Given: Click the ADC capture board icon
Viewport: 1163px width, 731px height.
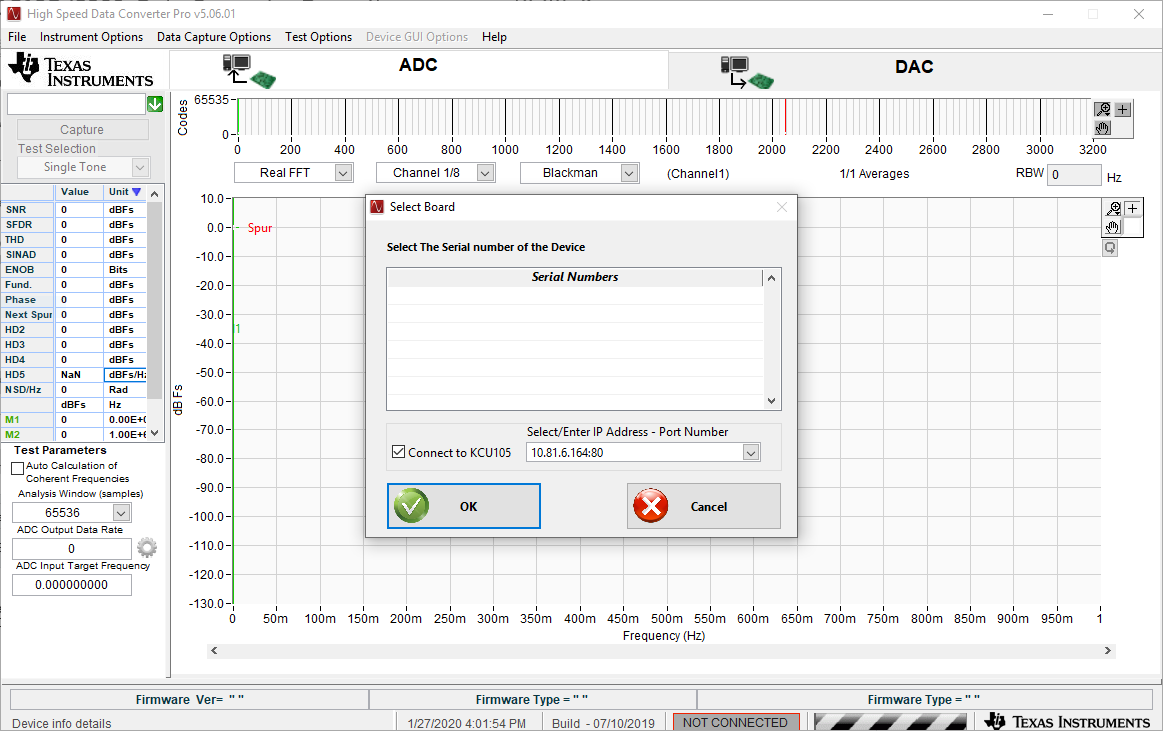Looking at the screenshot, I should coord(249,71).
